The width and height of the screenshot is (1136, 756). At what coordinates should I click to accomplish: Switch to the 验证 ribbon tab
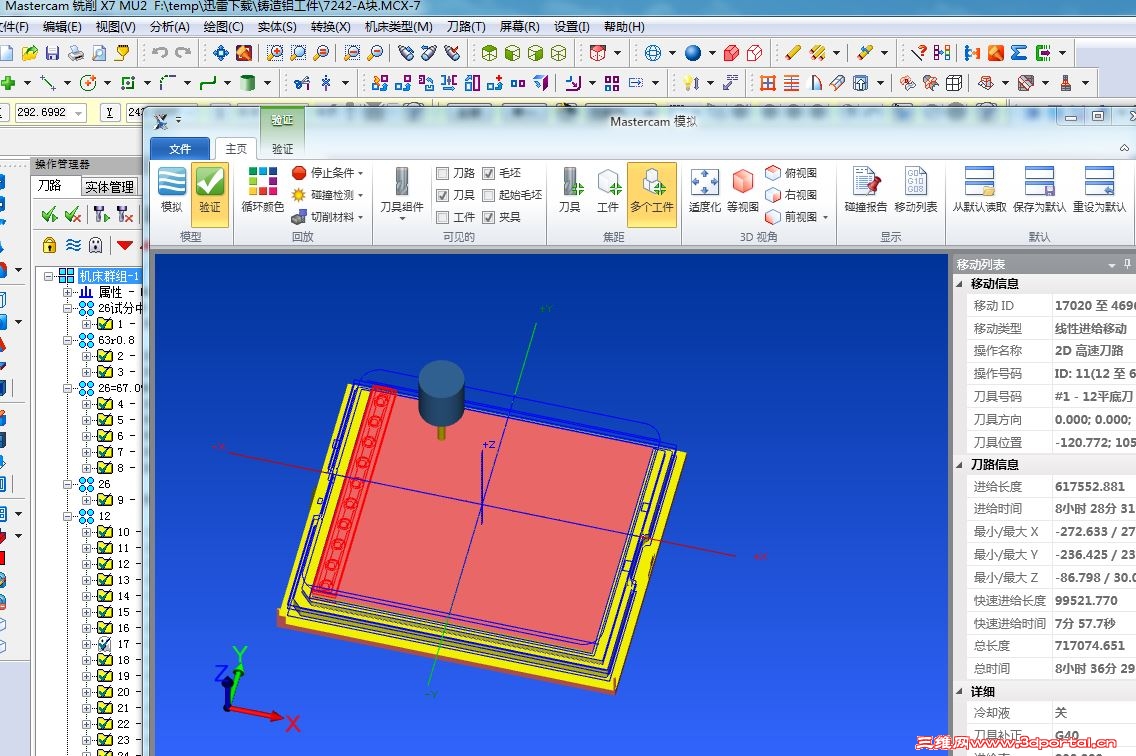click(283, 149)
